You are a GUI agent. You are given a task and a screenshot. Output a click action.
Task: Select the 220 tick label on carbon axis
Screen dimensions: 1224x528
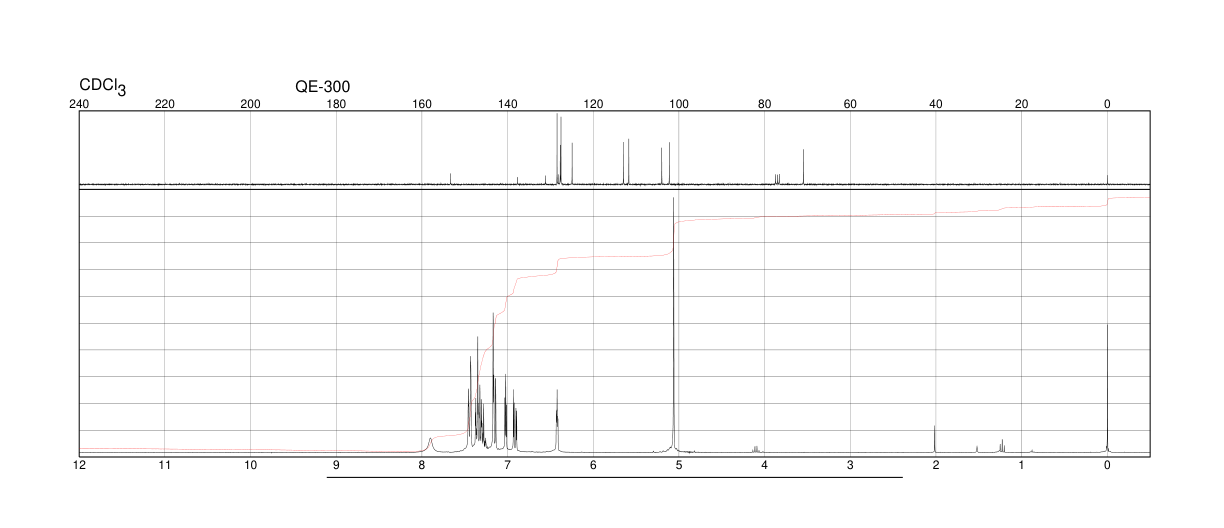click(165, 104)
